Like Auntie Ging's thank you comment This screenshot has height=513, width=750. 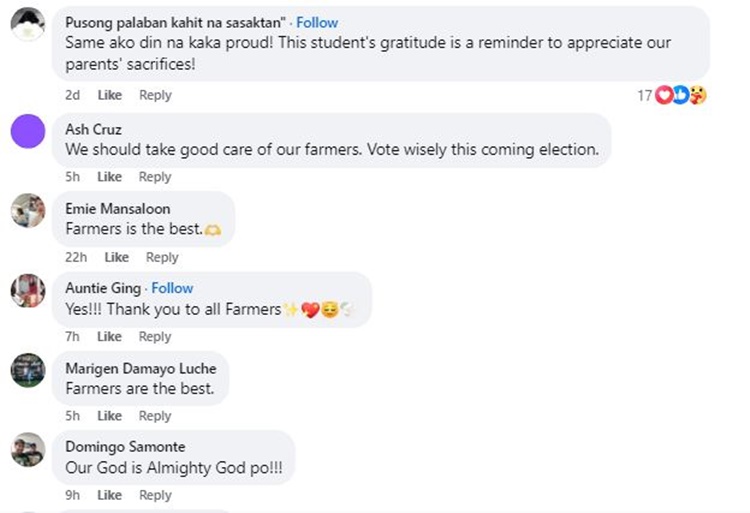point(109,337)
